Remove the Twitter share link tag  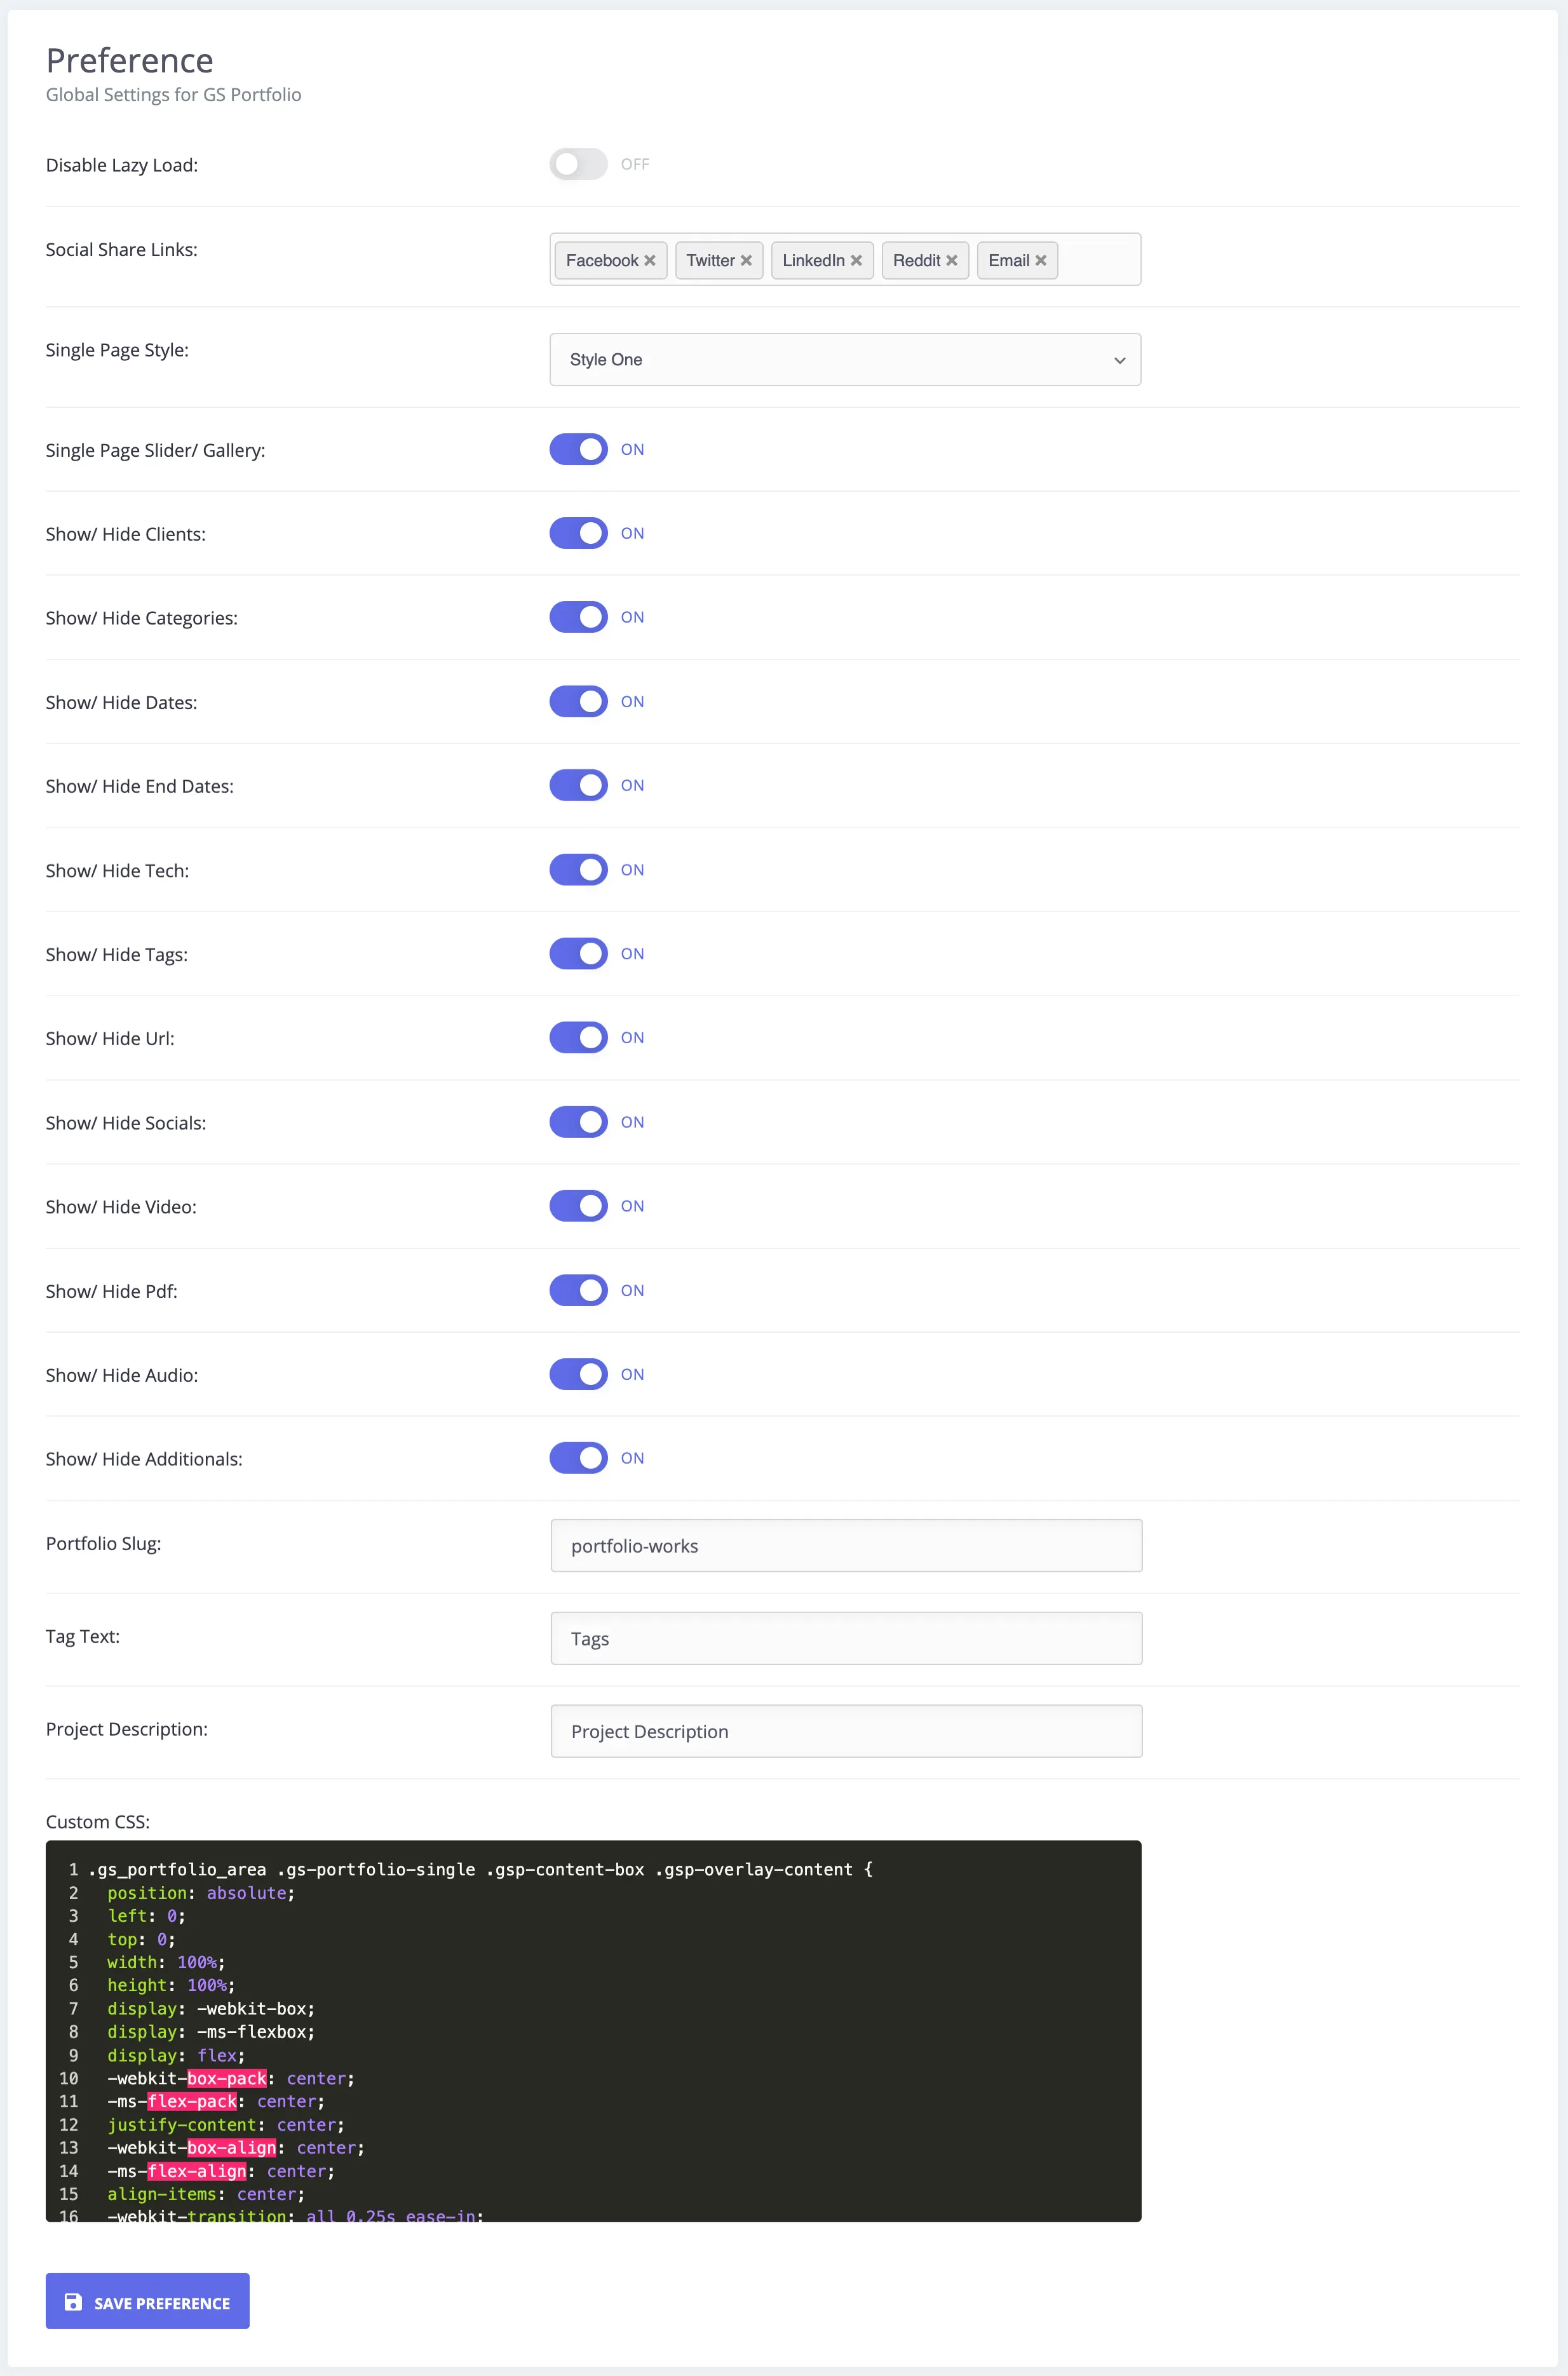(x=746, y=260)
